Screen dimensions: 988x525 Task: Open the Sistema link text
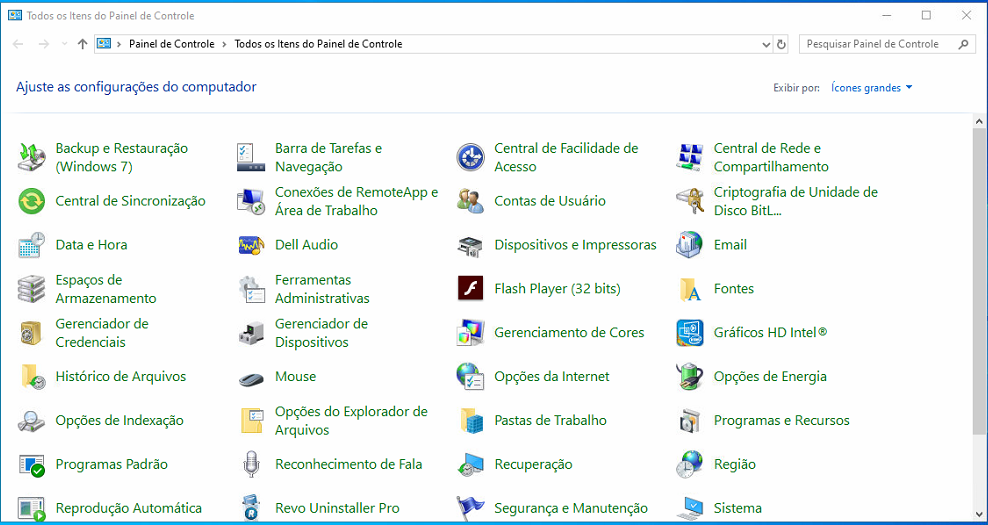point(737,508)
